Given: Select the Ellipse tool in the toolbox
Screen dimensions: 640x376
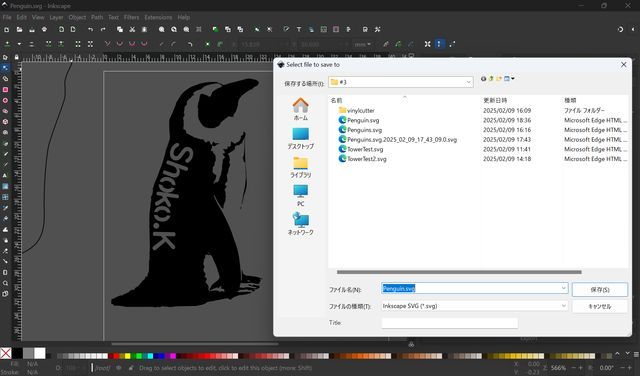Looking at the screenshot, I should pos(5,100).
